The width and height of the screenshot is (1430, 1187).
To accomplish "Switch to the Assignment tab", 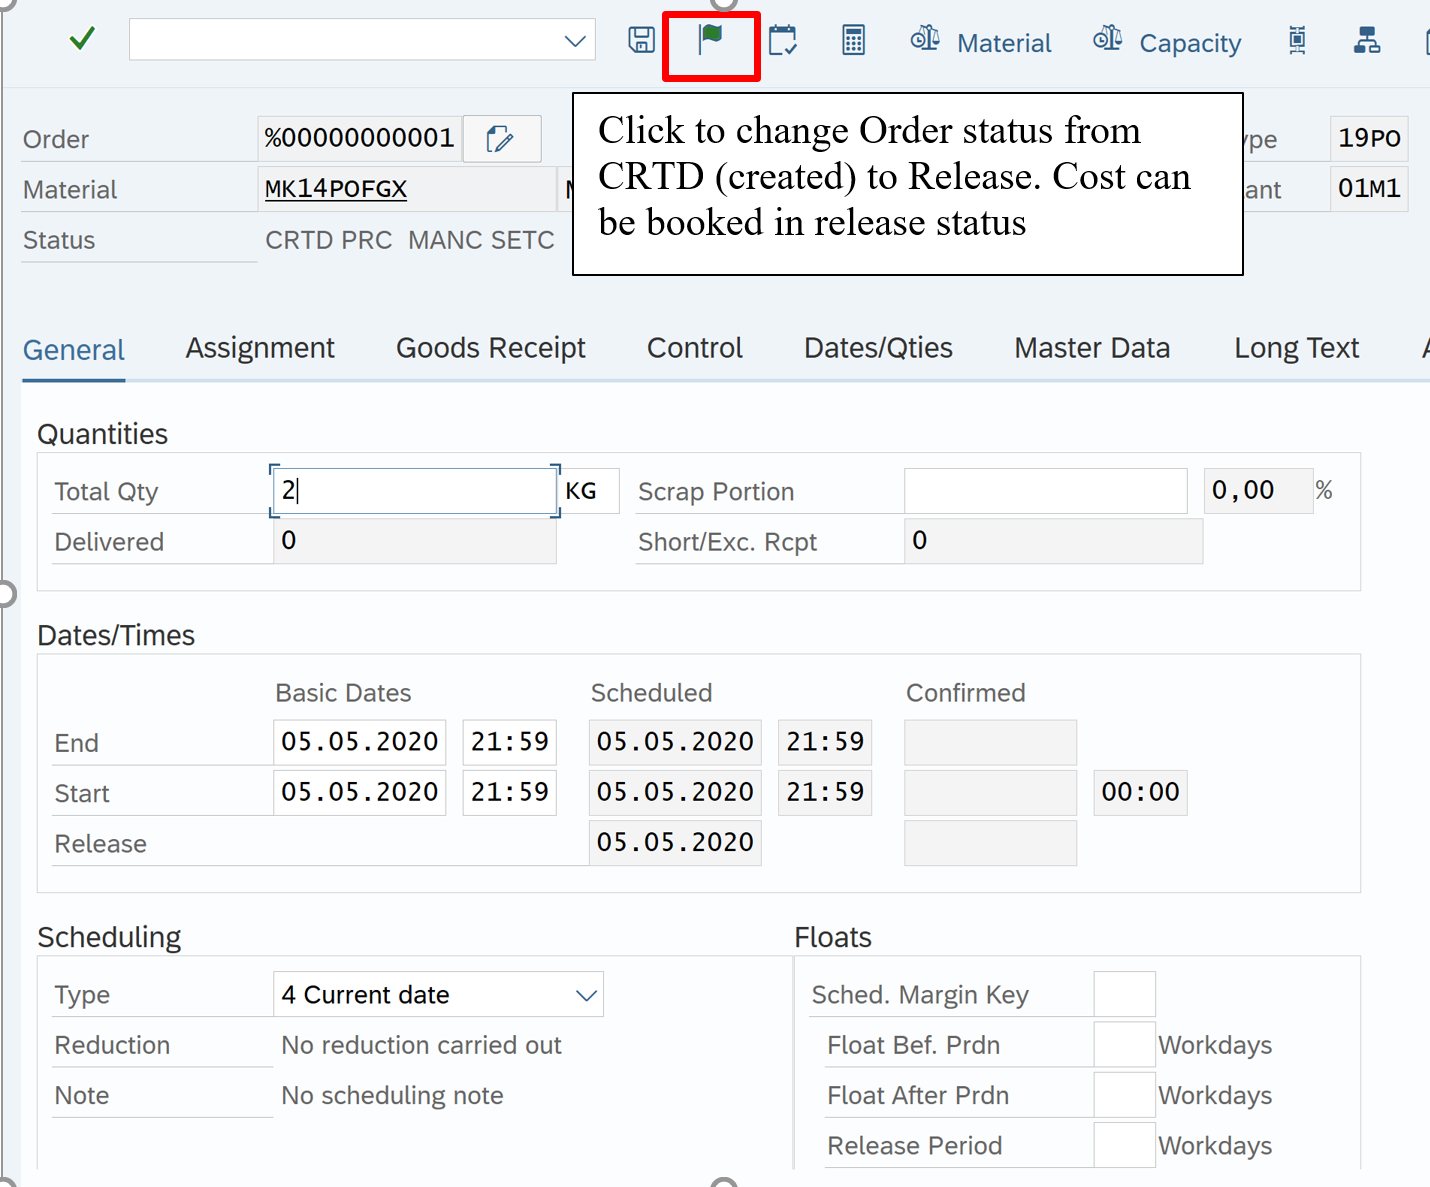I will (x=260, y=348).
